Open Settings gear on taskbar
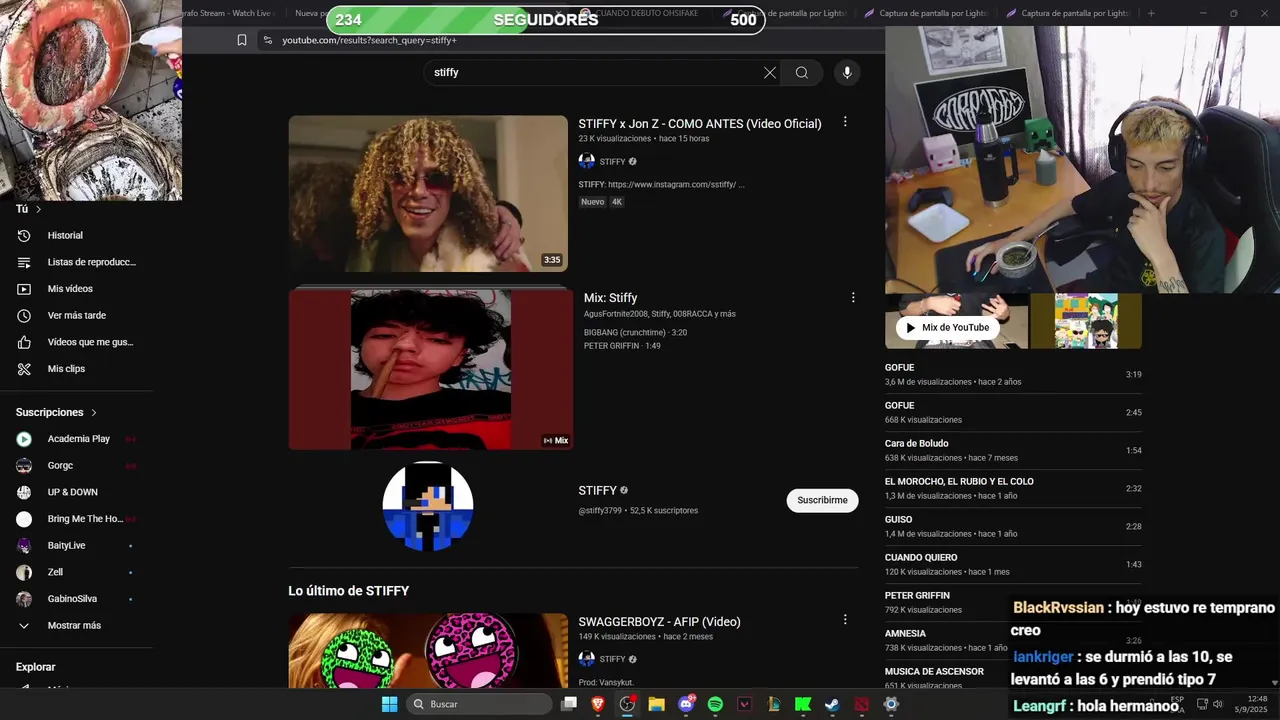This screenshot has height=720, width=1280. (x=891, y=704)
